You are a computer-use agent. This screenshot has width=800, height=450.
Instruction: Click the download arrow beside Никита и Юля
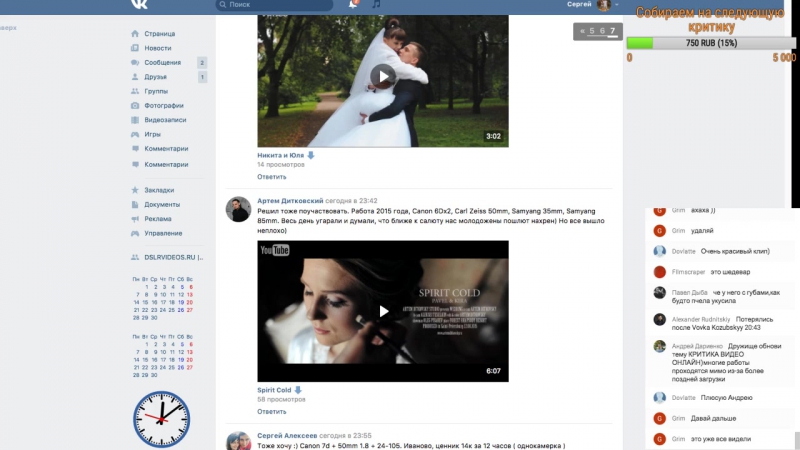click(x=311, y=155)
